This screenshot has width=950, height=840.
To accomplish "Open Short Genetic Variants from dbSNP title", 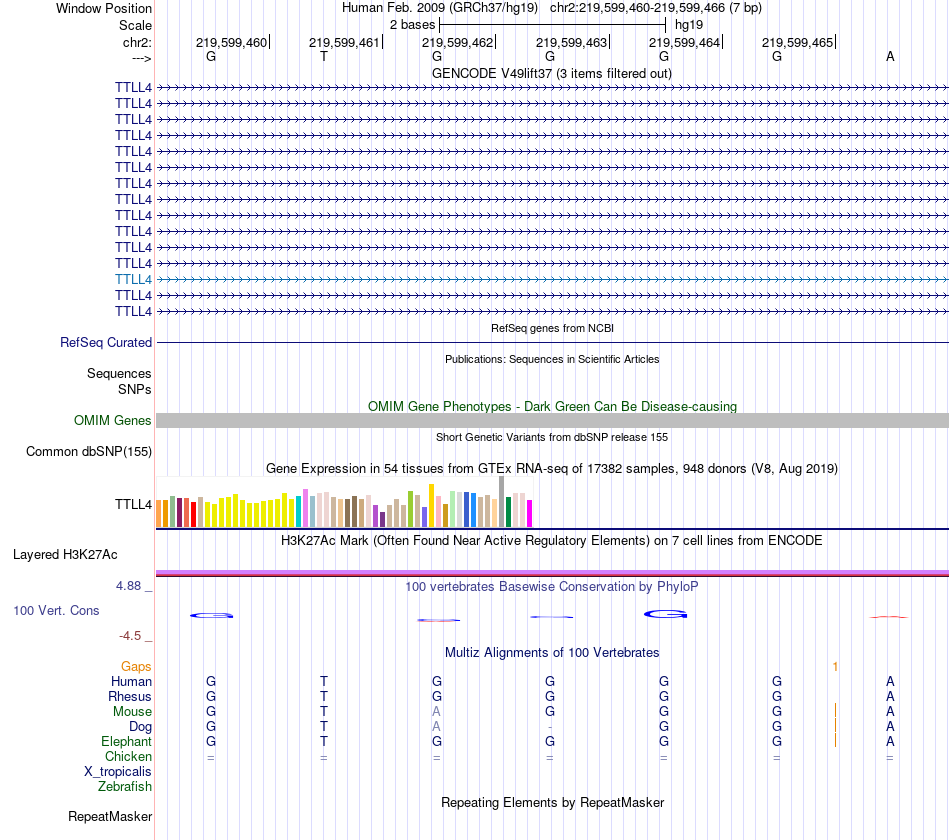I will click(552, 437).
